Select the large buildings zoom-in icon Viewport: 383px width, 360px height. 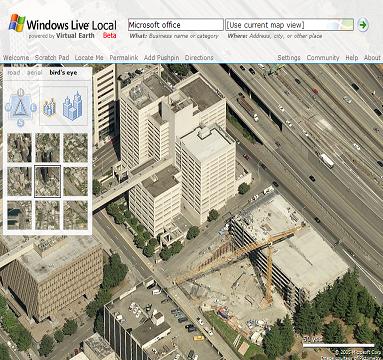(x=73, y=106)
